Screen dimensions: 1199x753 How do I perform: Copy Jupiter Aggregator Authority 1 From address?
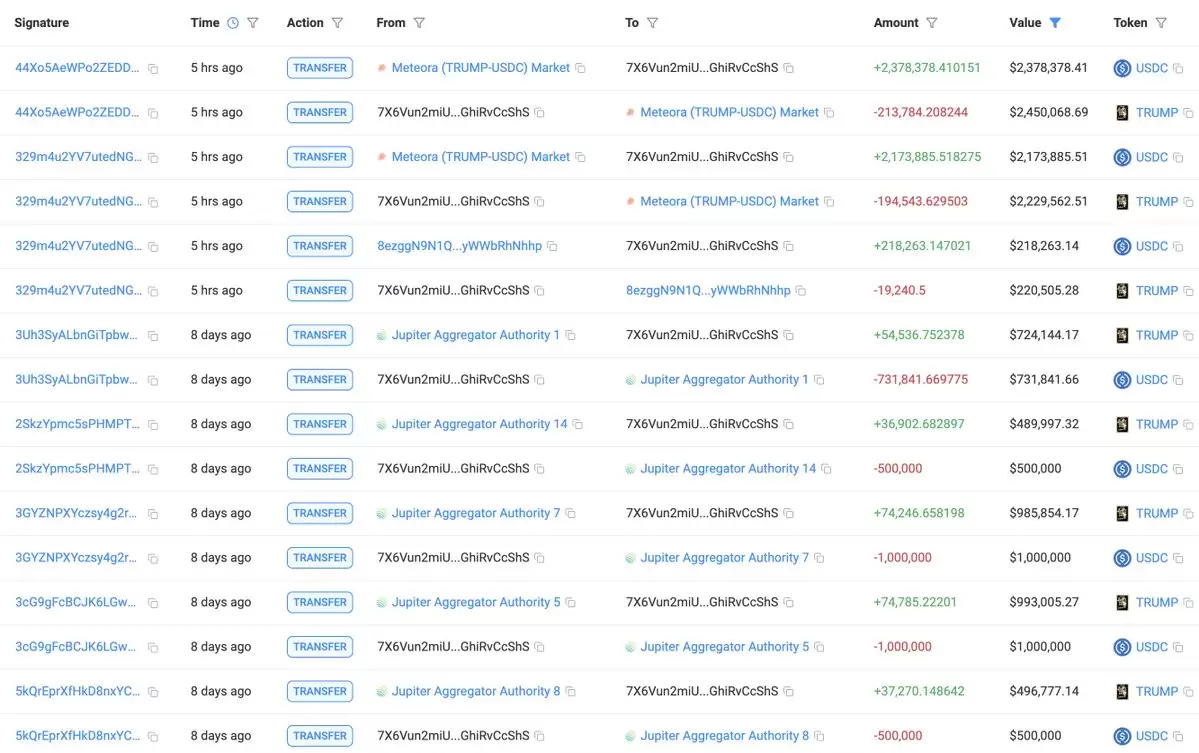570,335
